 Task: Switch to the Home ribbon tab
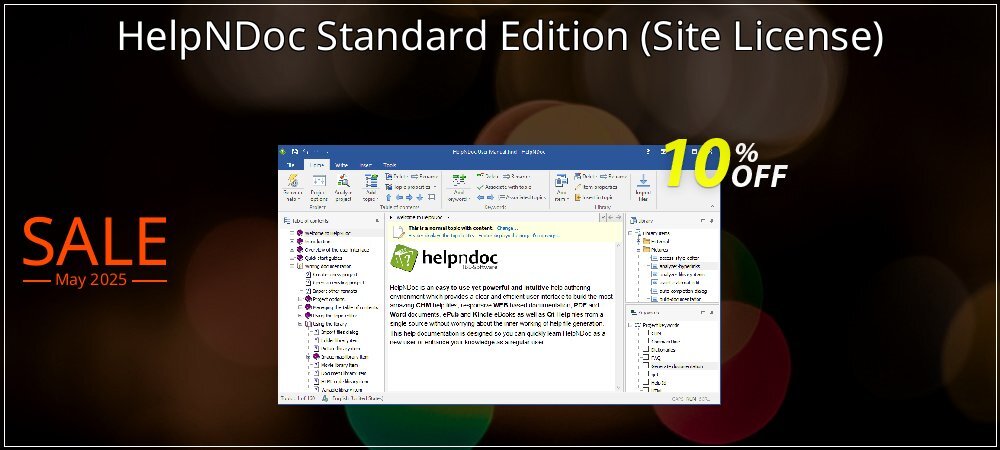point(317,164)
